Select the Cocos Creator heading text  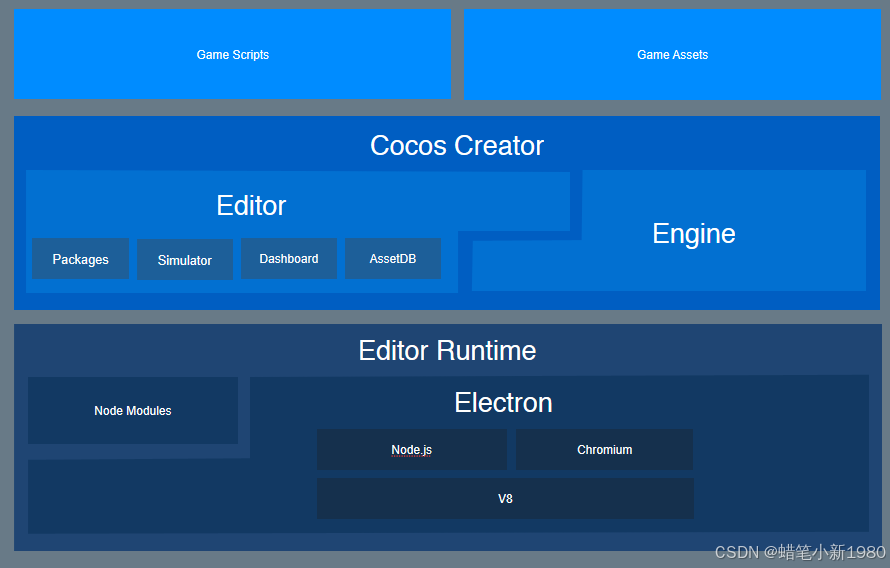(x=457, y=146)
